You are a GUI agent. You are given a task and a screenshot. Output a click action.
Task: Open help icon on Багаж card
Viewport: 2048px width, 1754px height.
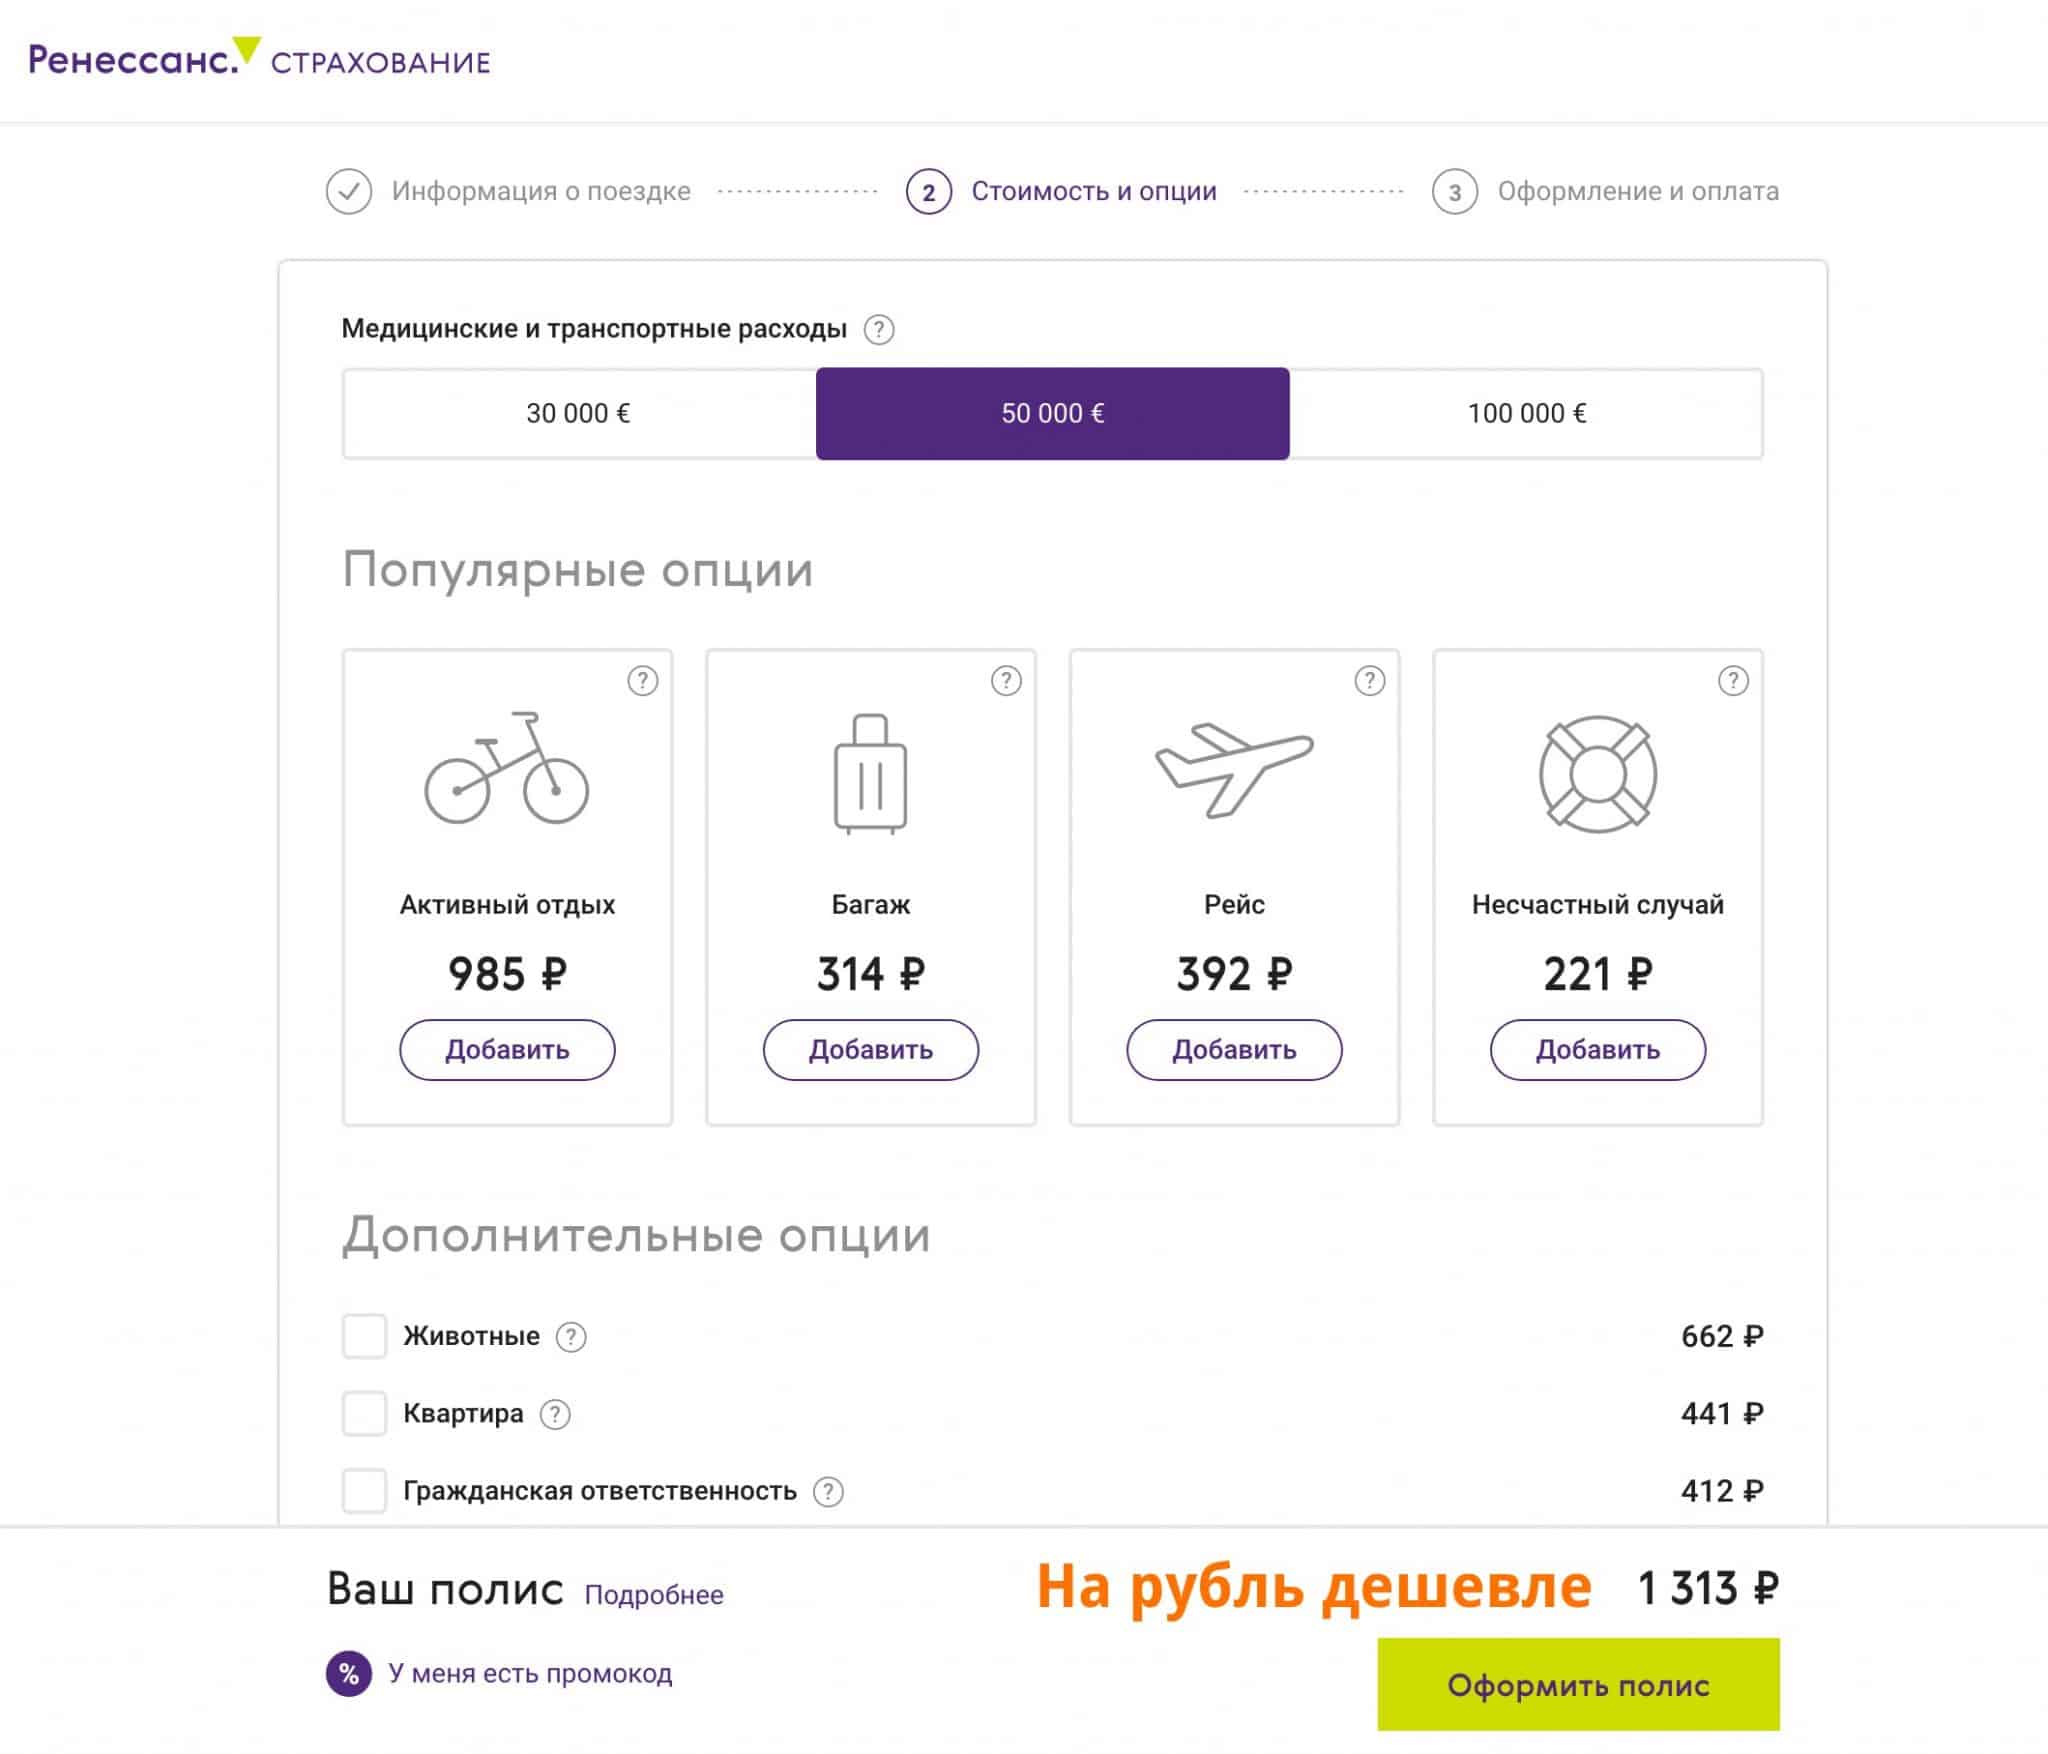pos(1006,681)
